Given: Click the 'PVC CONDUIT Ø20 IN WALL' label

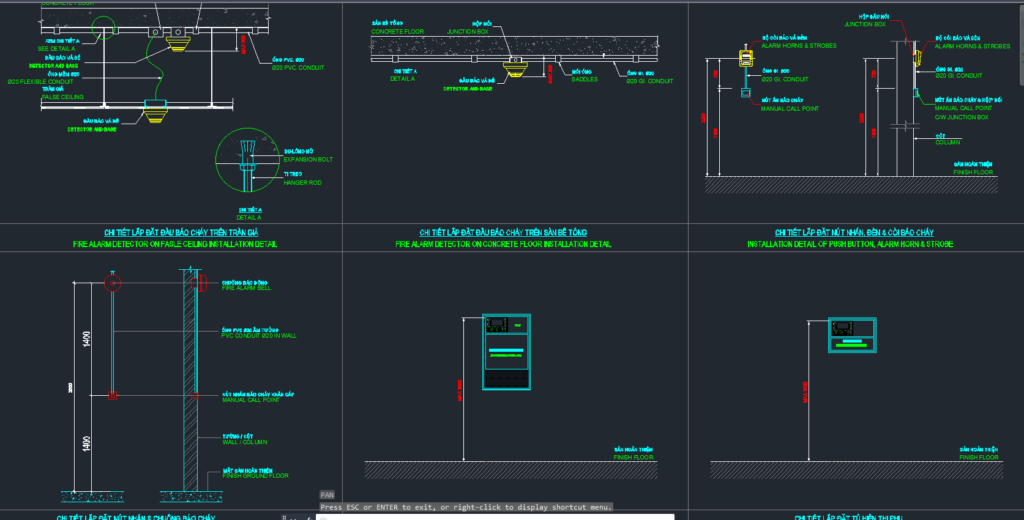Looking at the screenshot, I should [x=258, y=336].
